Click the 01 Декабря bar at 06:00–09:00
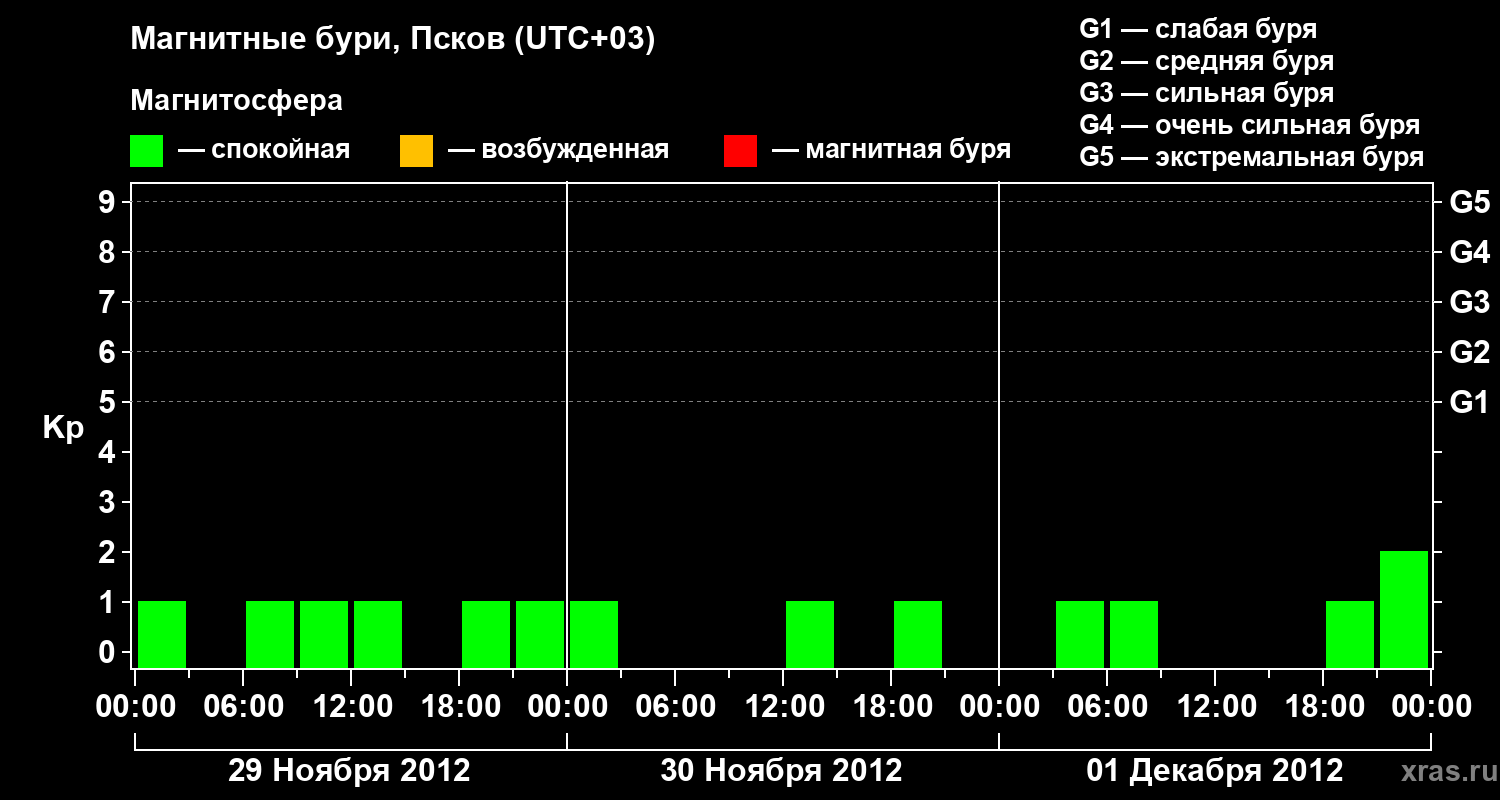1500x800 pixels. 1134,634
